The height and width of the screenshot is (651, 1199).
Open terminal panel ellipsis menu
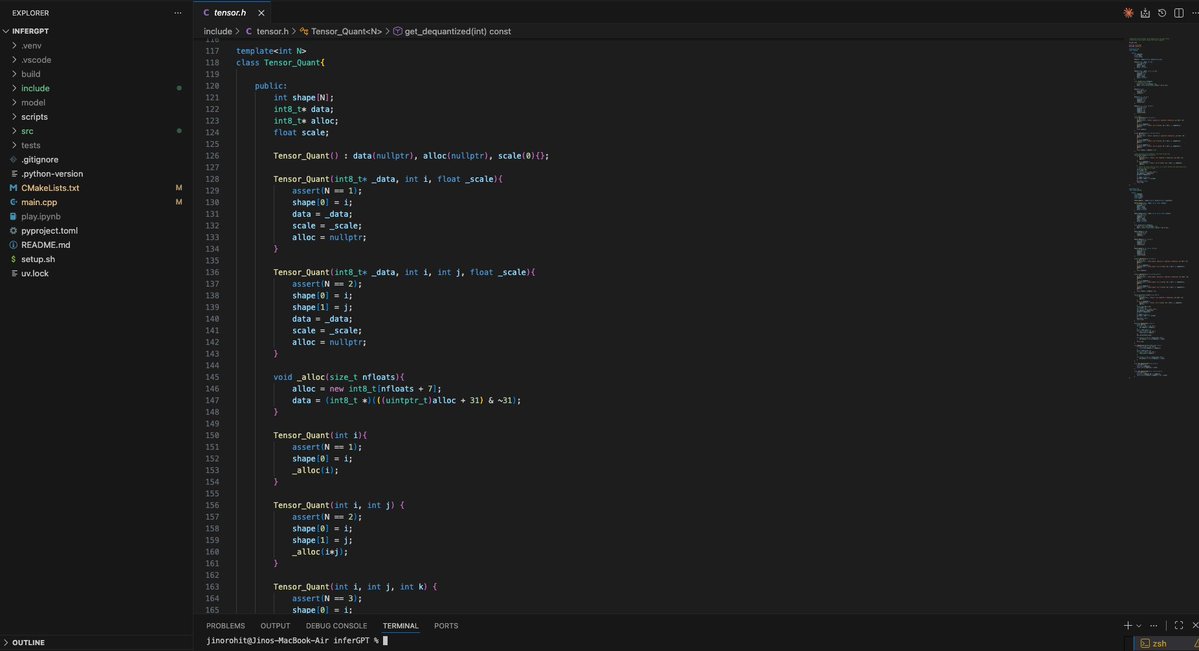(1153, 626)
